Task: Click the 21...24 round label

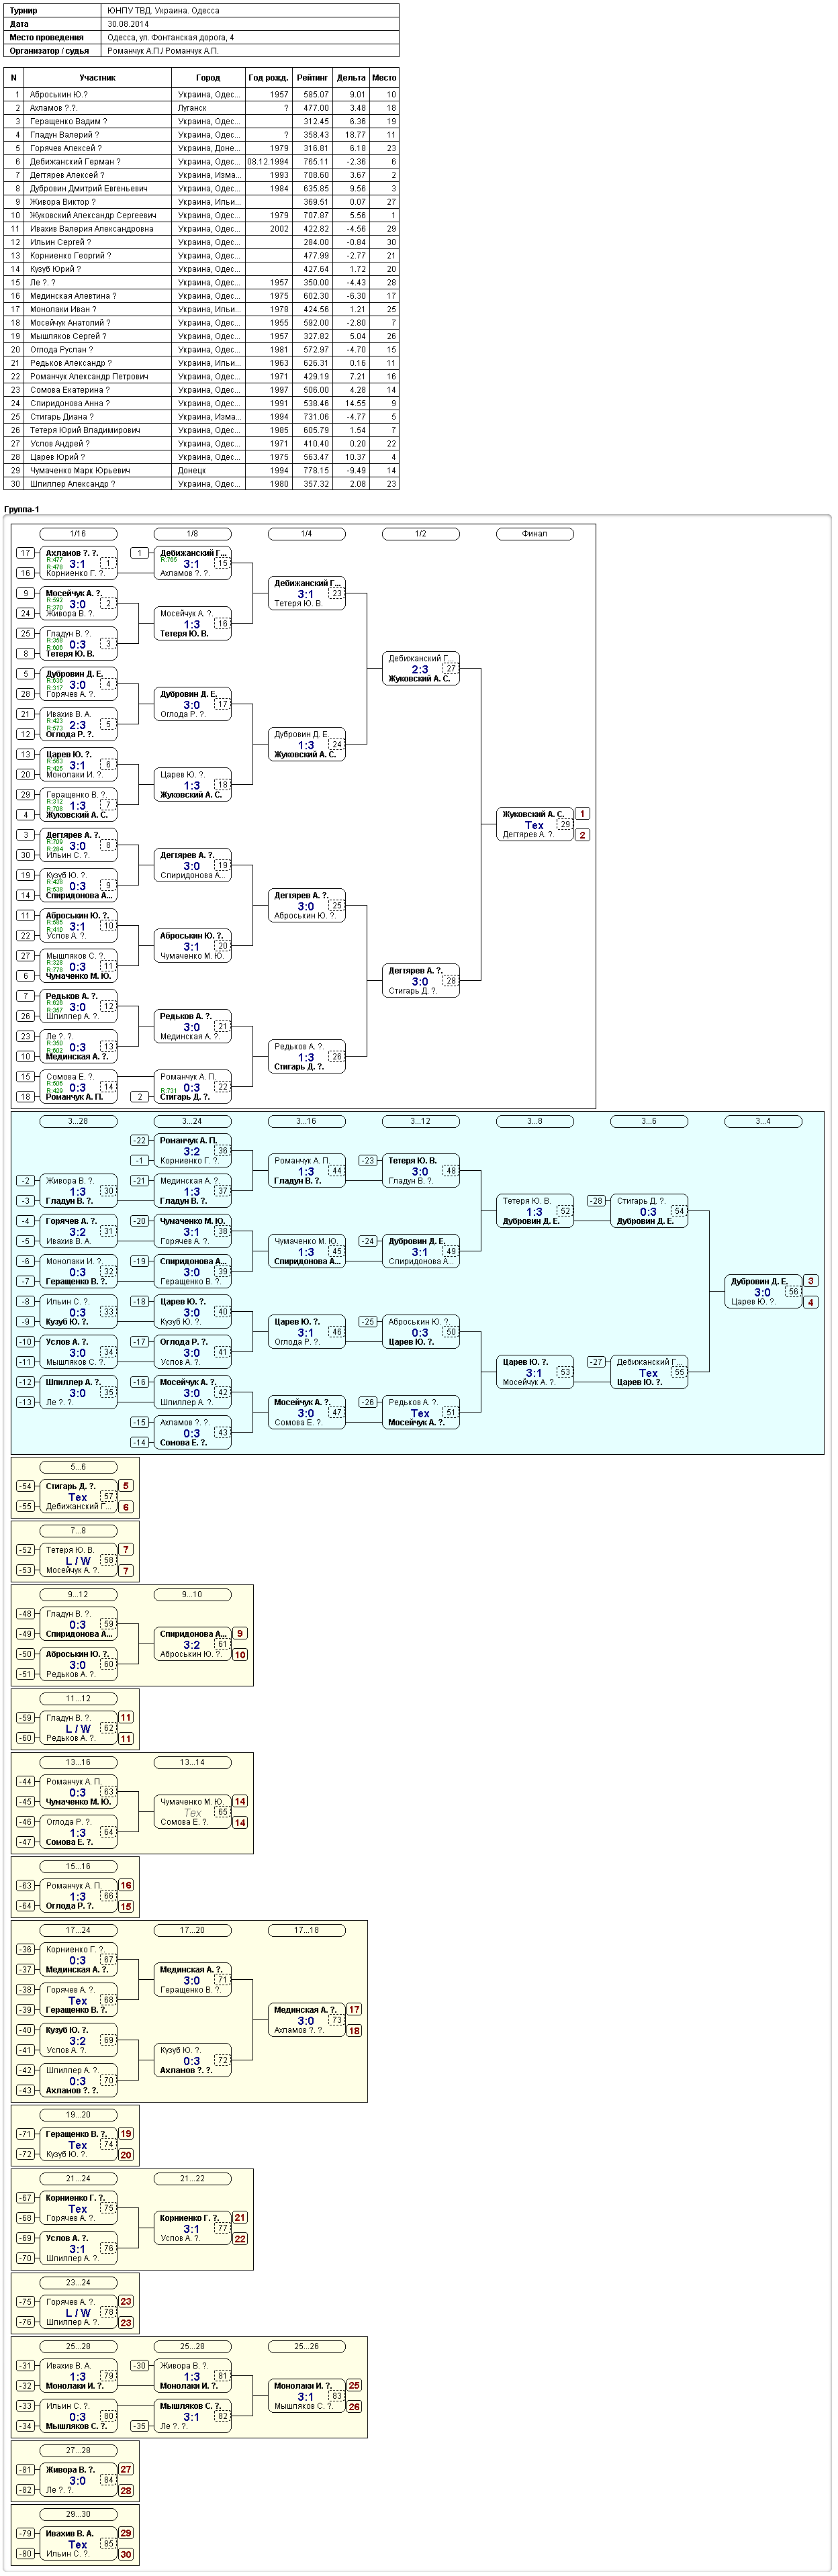Action: [78, 2179]
